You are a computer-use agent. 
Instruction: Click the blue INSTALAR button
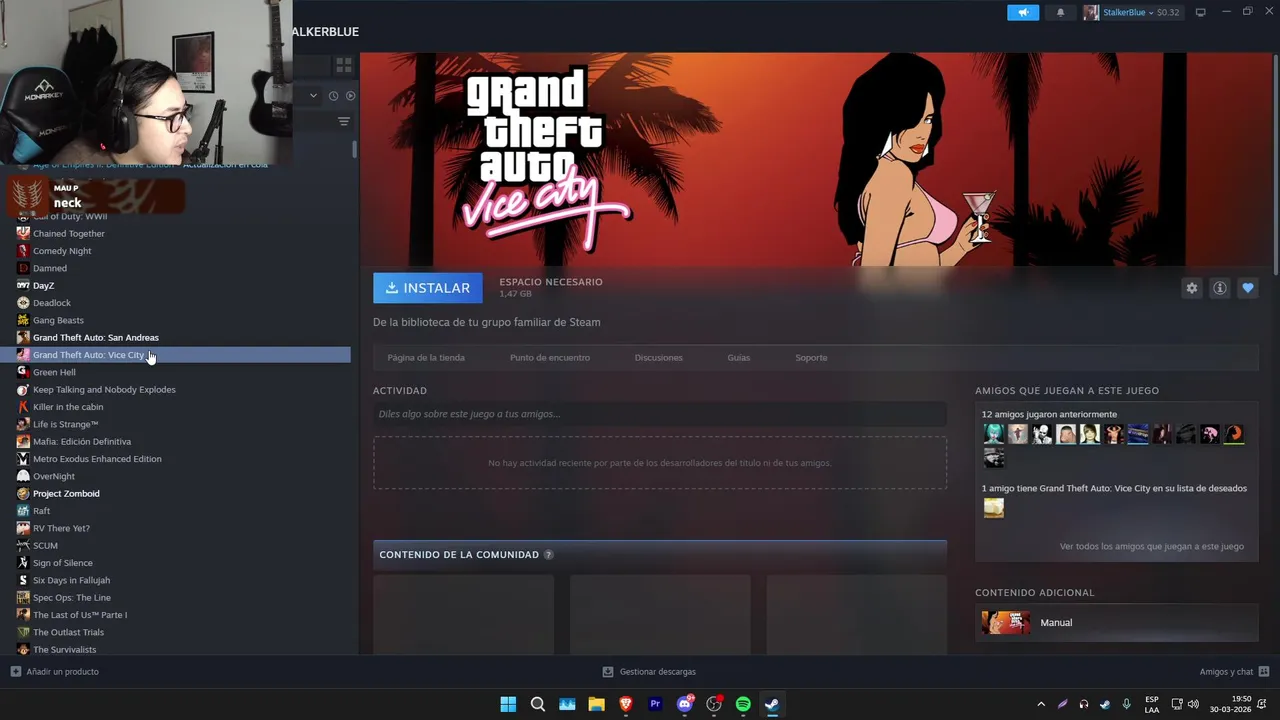pos(428,288)
